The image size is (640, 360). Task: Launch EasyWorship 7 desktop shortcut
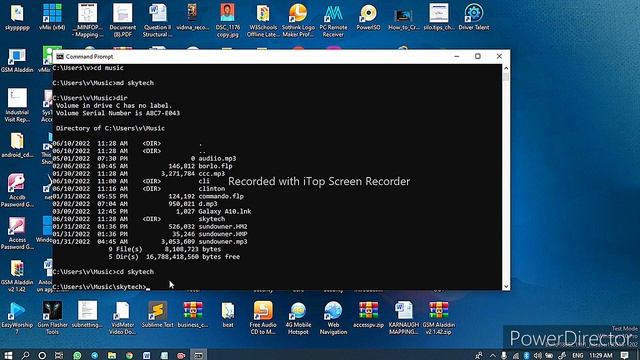click(17, 318)
